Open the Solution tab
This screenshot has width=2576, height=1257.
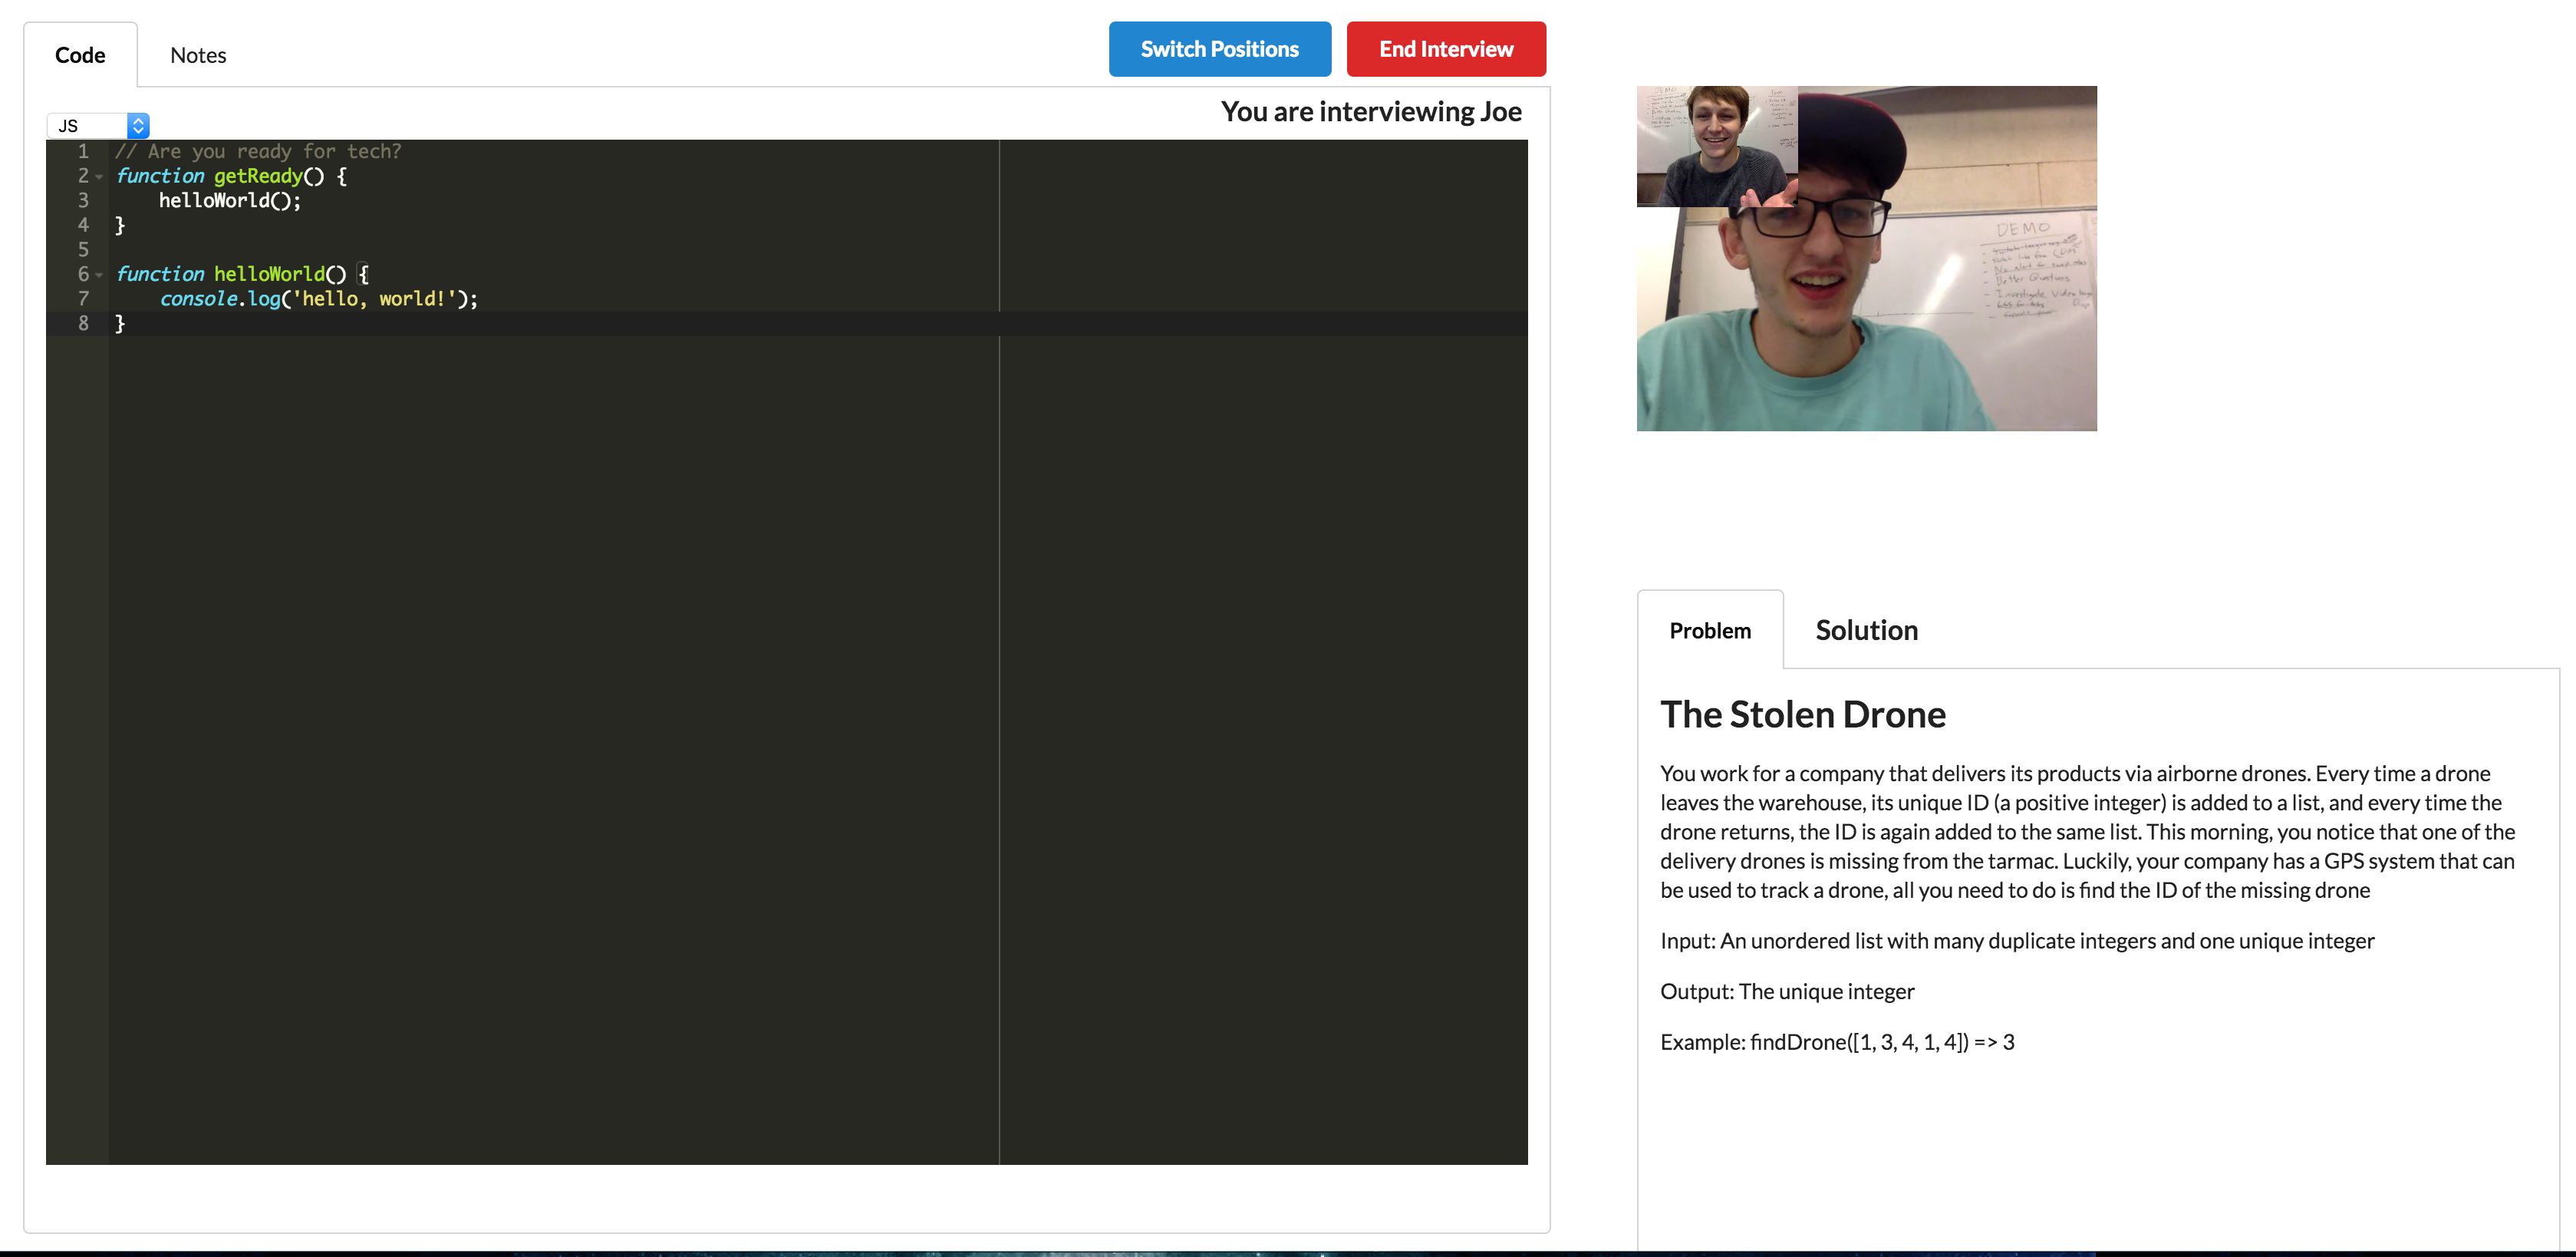(1866, 630)
